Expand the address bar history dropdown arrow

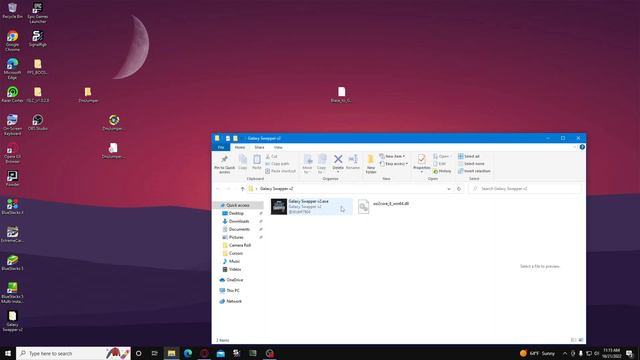pyautogui.click(x=449, y=189)
